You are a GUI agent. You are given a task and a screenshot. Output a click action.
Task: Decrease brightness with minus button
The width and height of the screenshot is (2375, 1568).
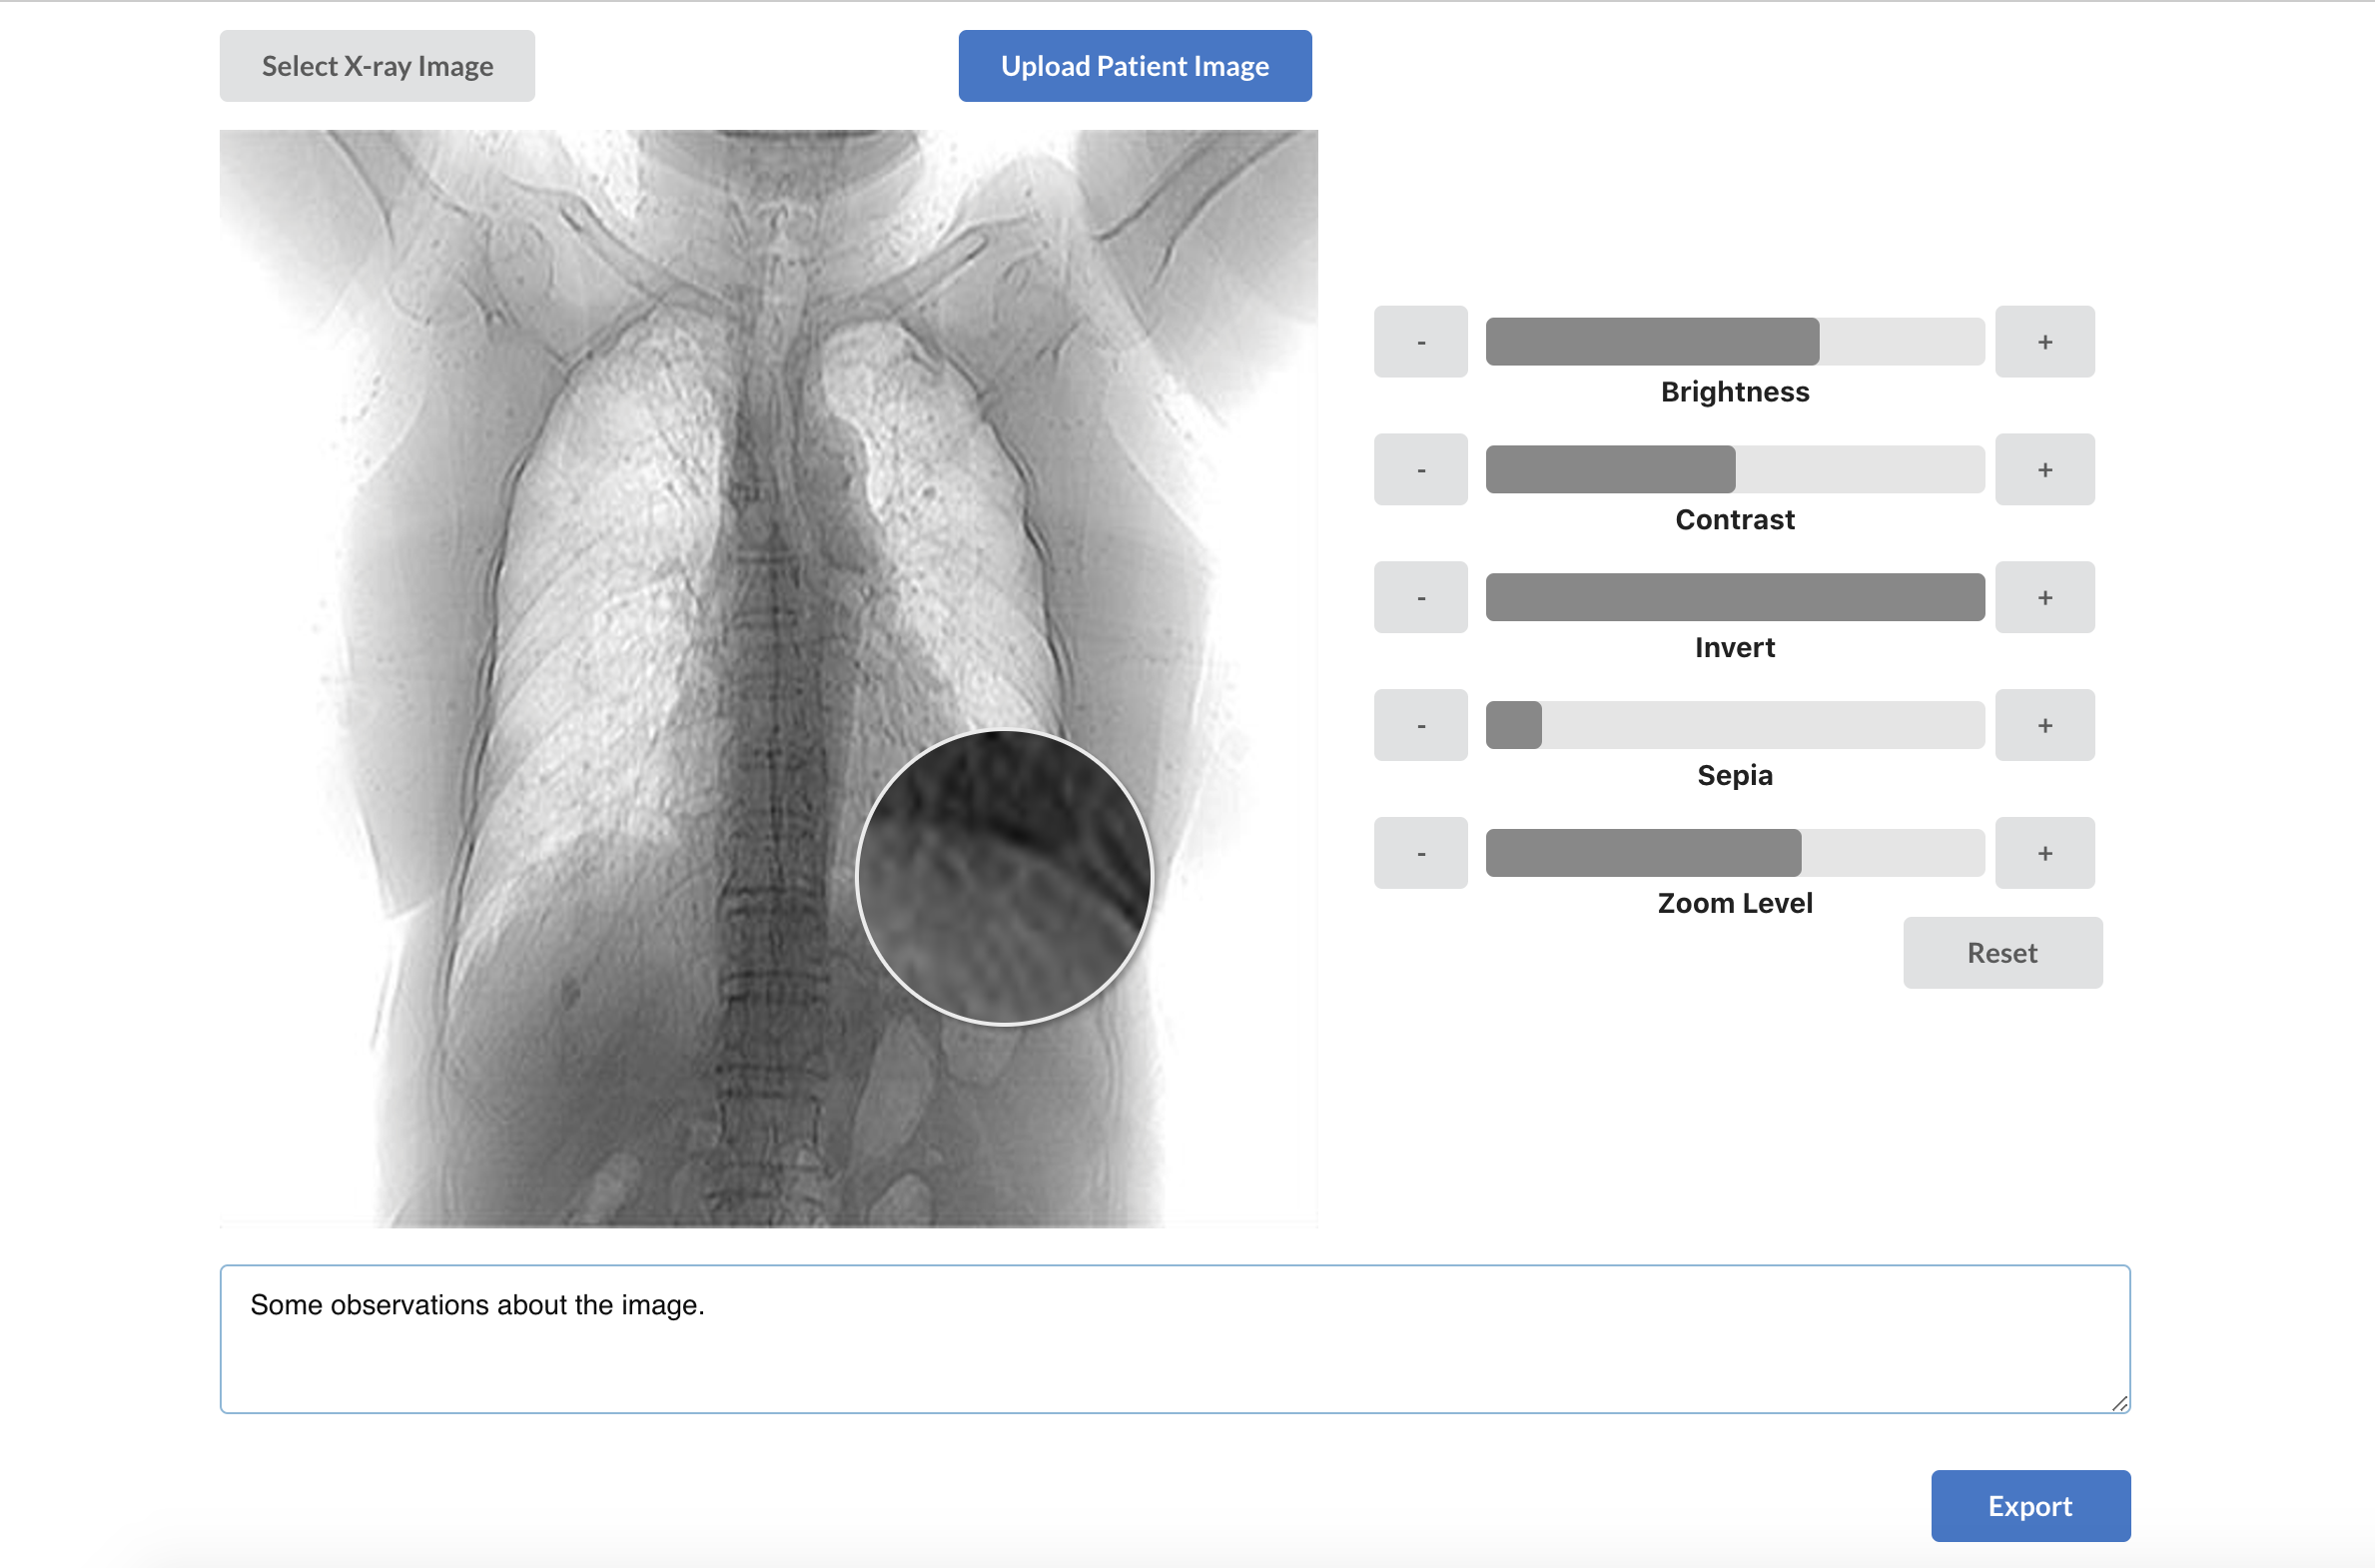pyautogui.click(x=1420, y=342)
